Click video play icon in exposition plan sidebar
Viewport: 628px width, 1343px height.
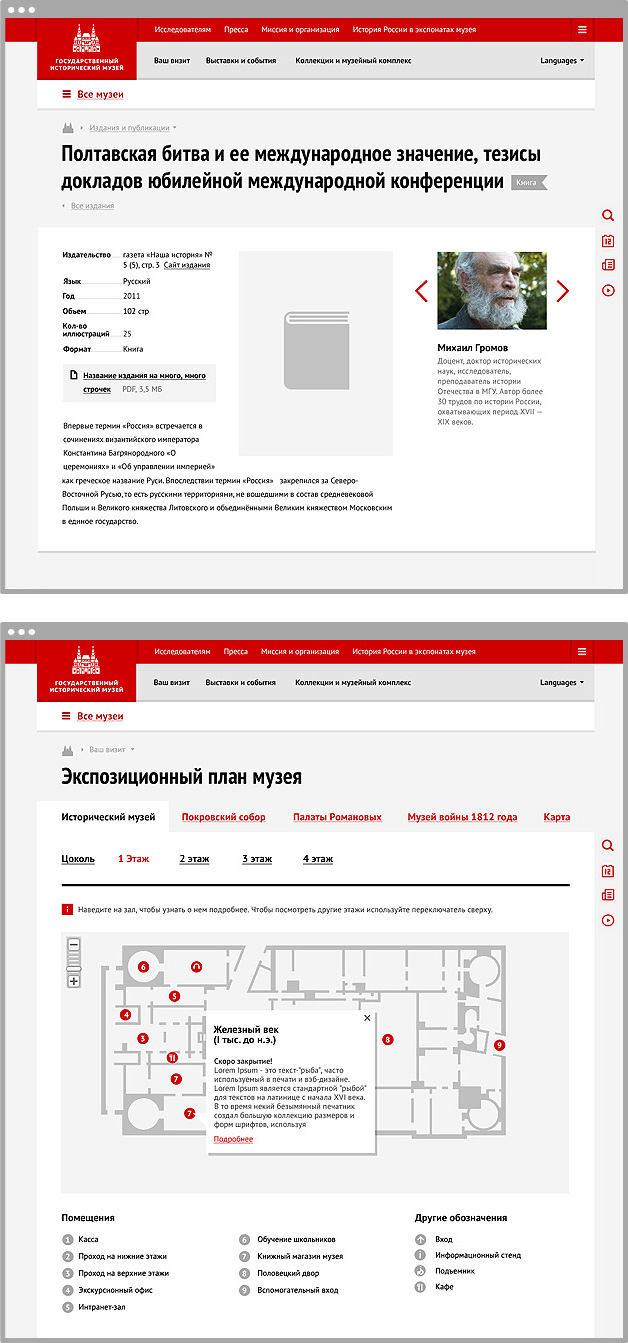pyautogui.click(x=607, y=920)
